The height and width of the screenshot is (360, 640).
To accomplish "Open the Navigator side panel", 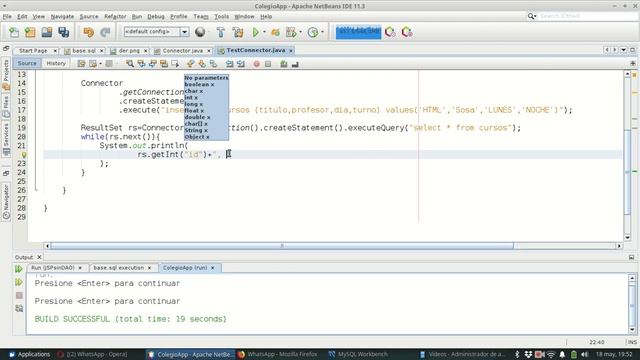I will point(6,202).
